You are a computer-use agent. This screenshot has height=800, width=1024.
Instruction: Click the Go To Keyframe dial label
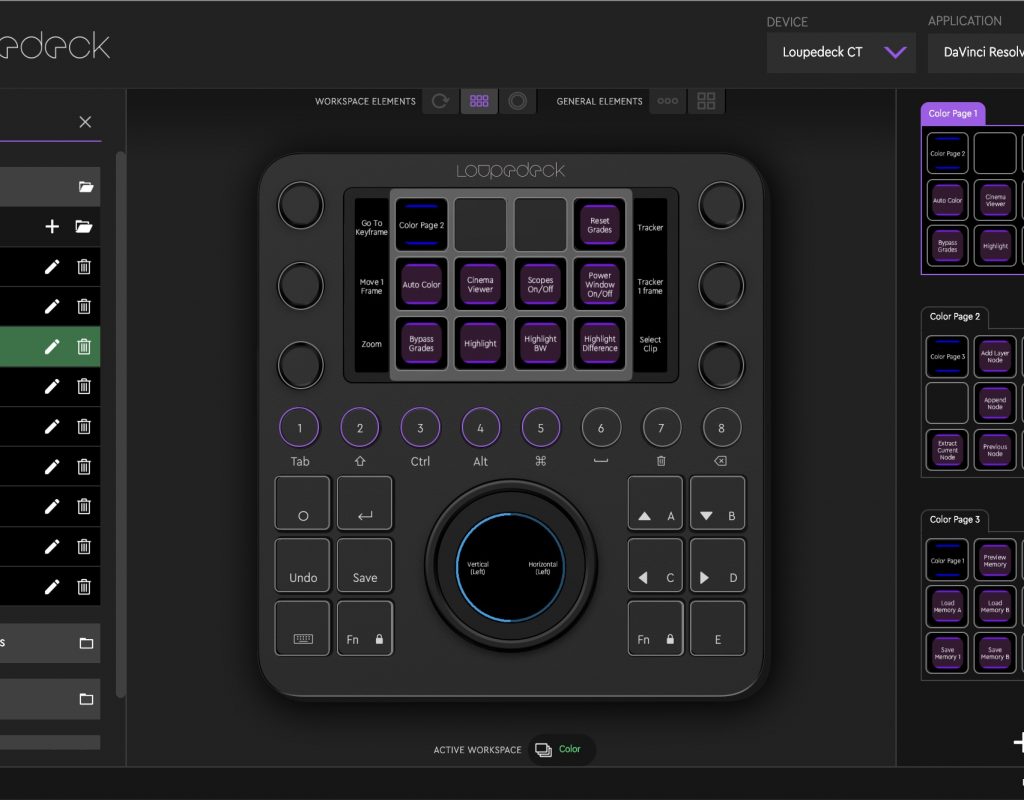[x=372, y=227]
